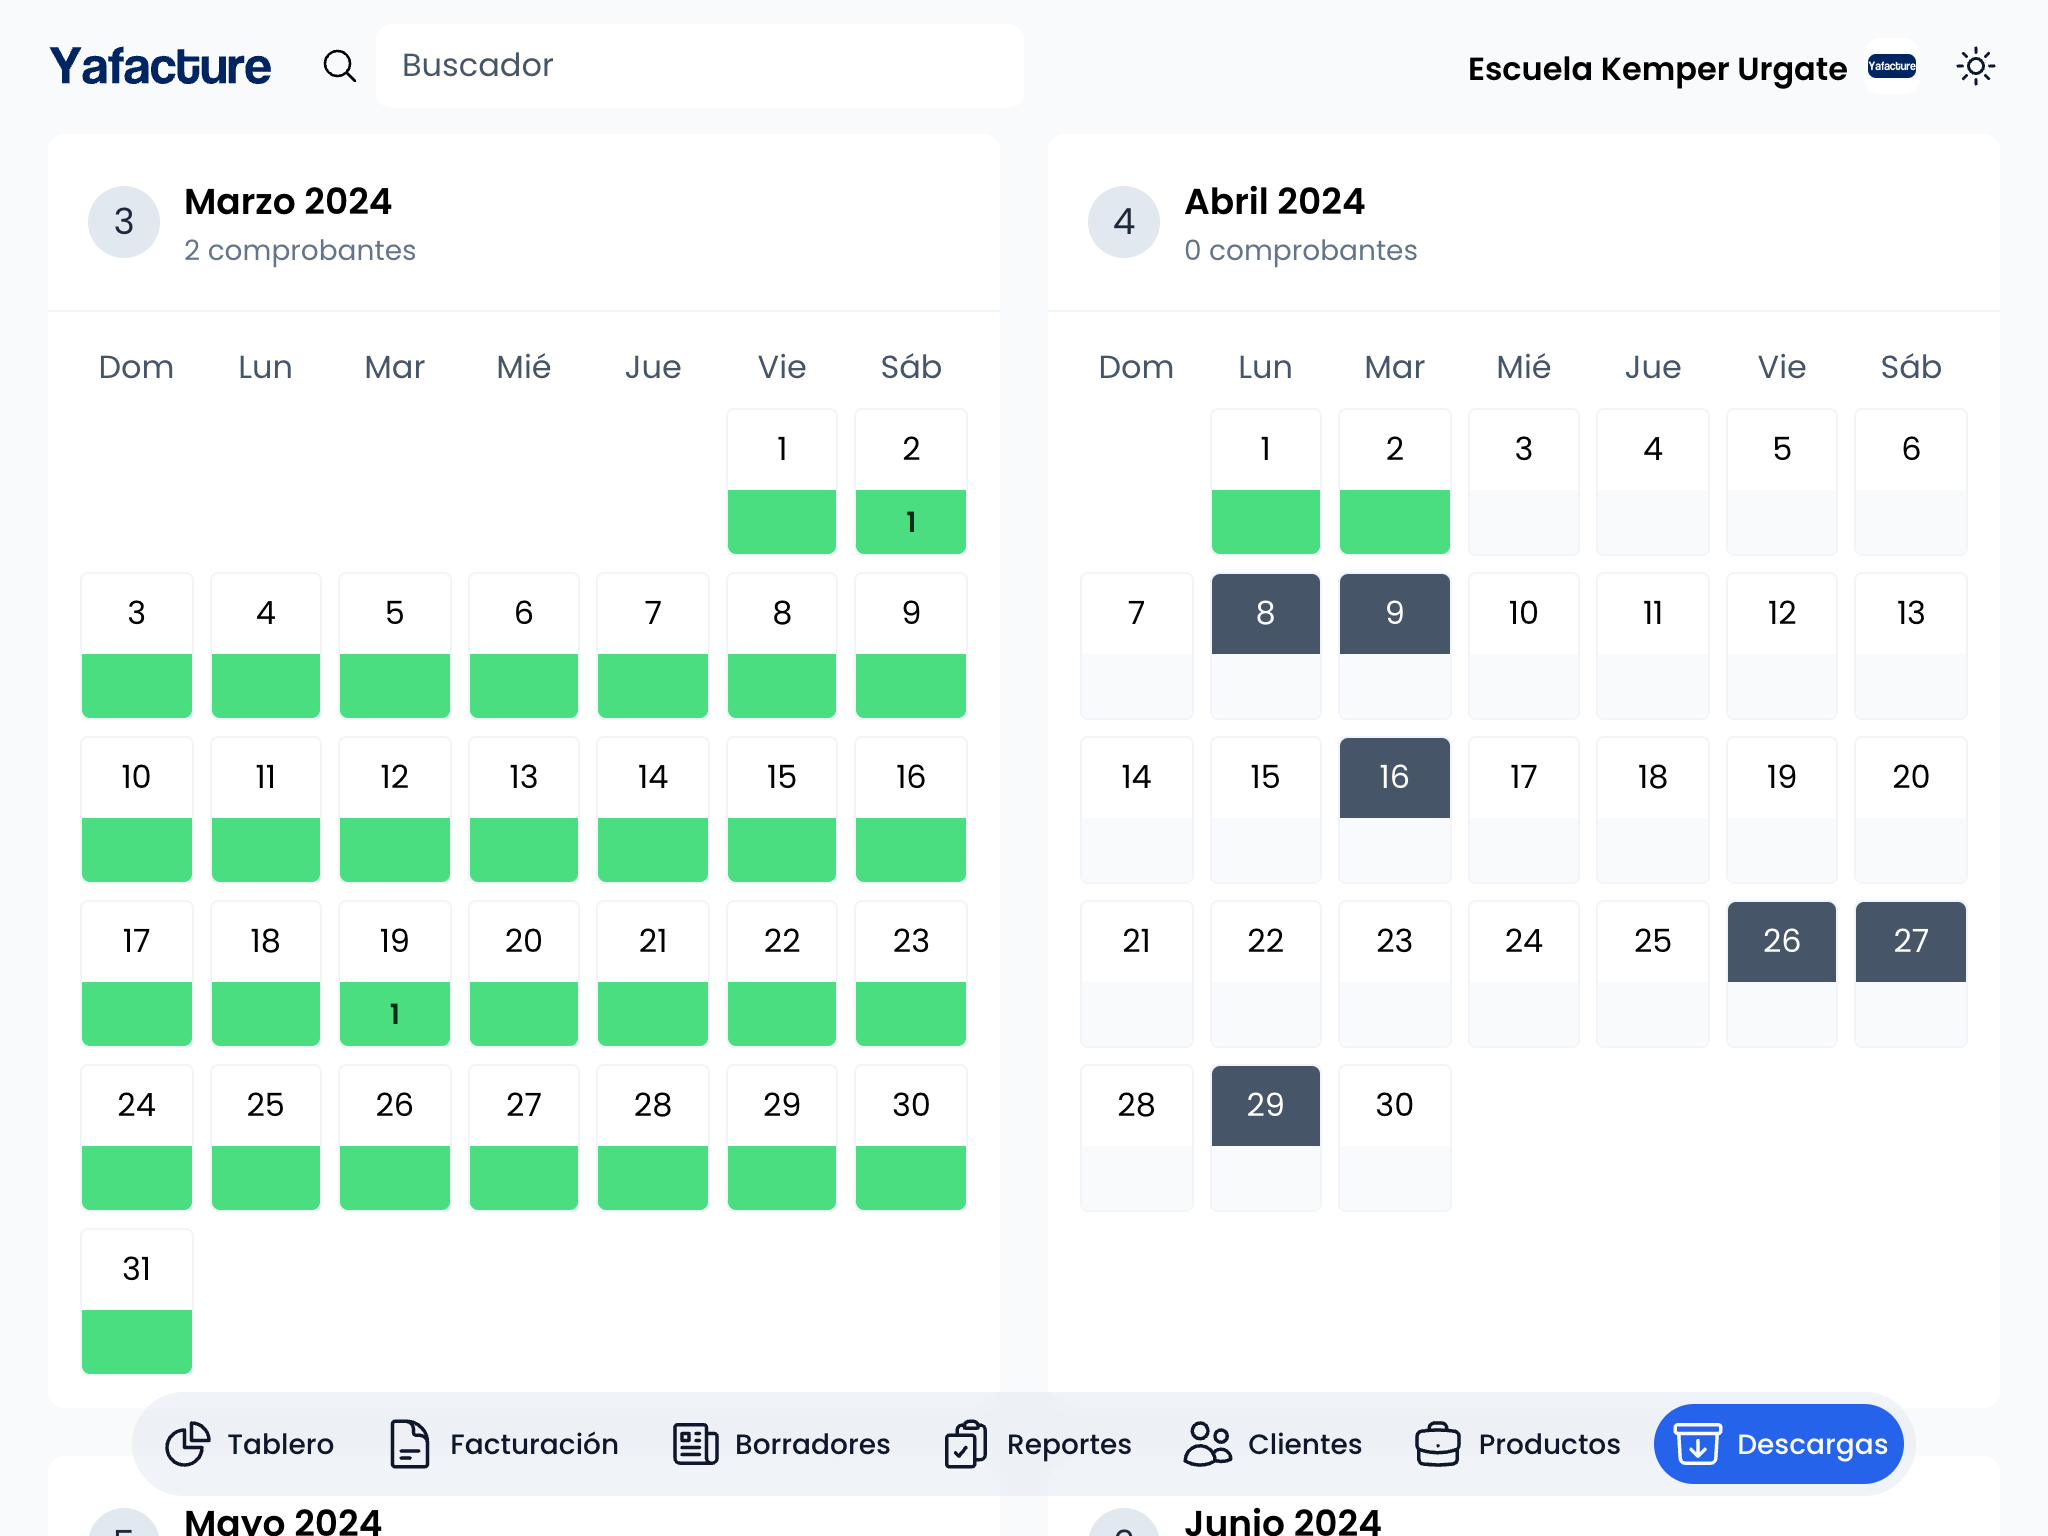This screenshot has width=2048, height=1536.
Task: Select April 30 in the Abril calendar
Action: [x=1395, y=1137]
